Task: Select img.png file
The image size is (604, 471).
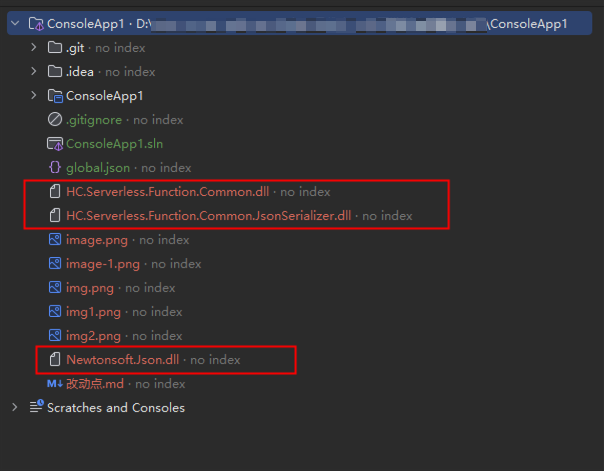Action: pos(90,287)
